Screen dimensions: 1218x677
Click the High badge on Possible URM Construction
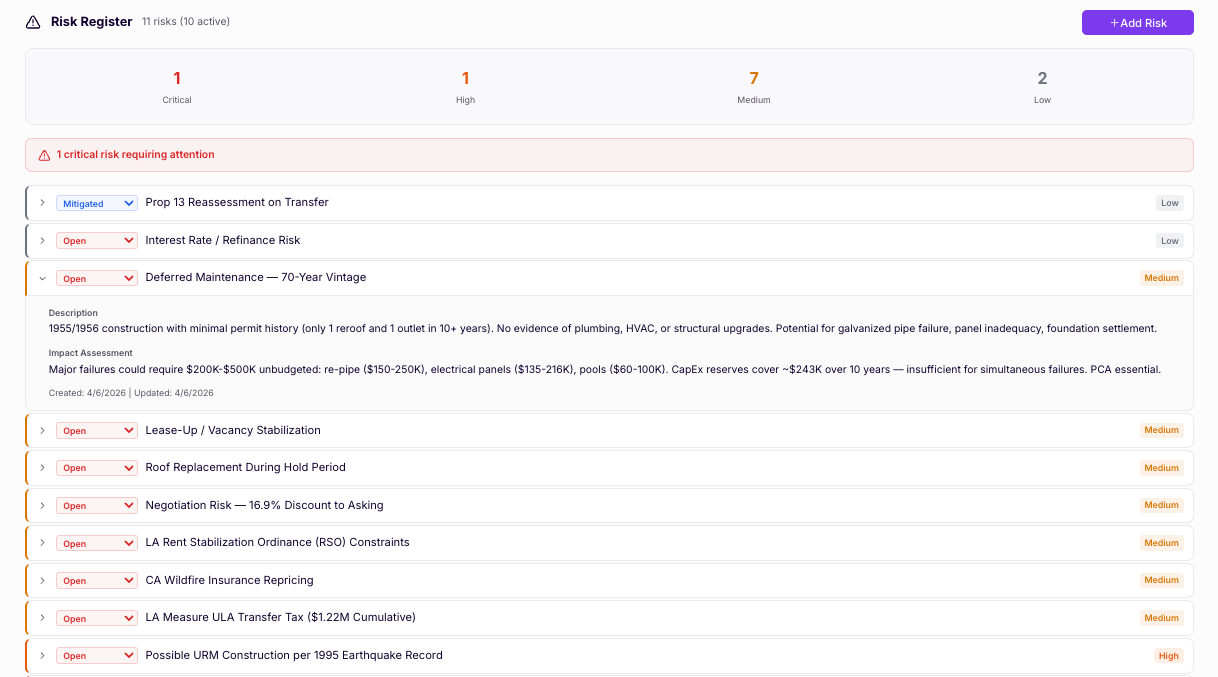point(1168,656)
